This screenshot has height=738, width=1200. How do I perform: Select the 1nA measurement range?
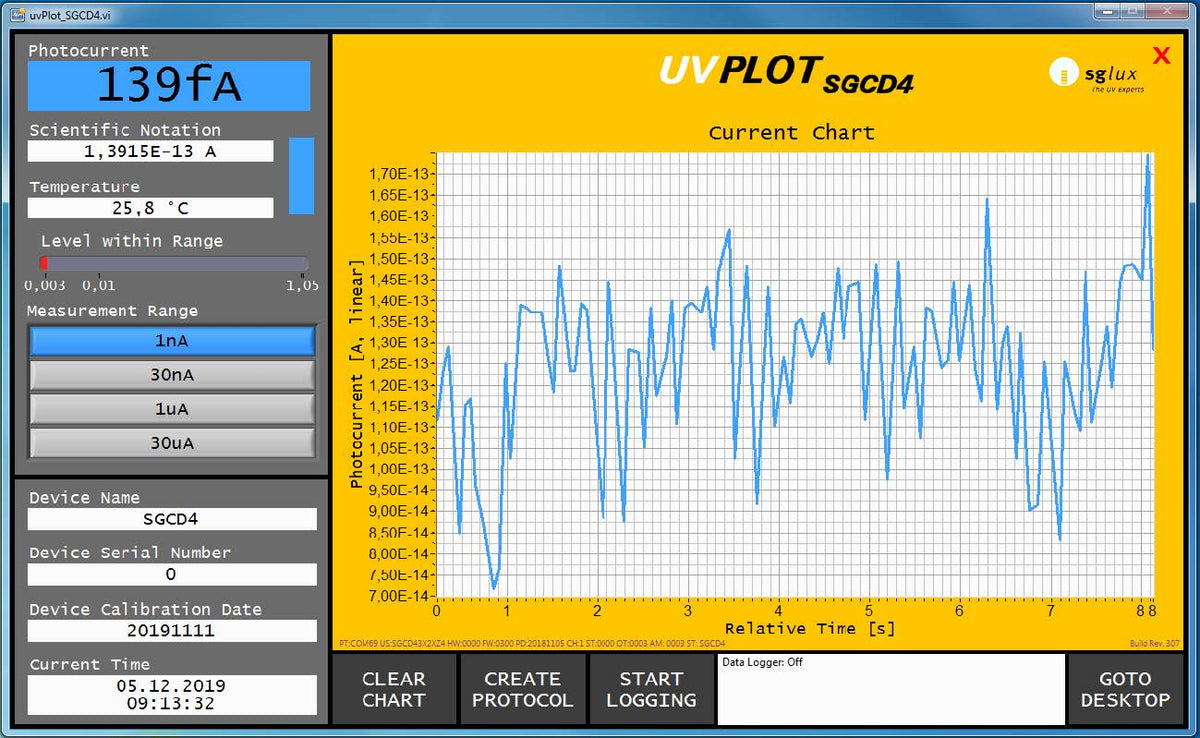[172, 341]
